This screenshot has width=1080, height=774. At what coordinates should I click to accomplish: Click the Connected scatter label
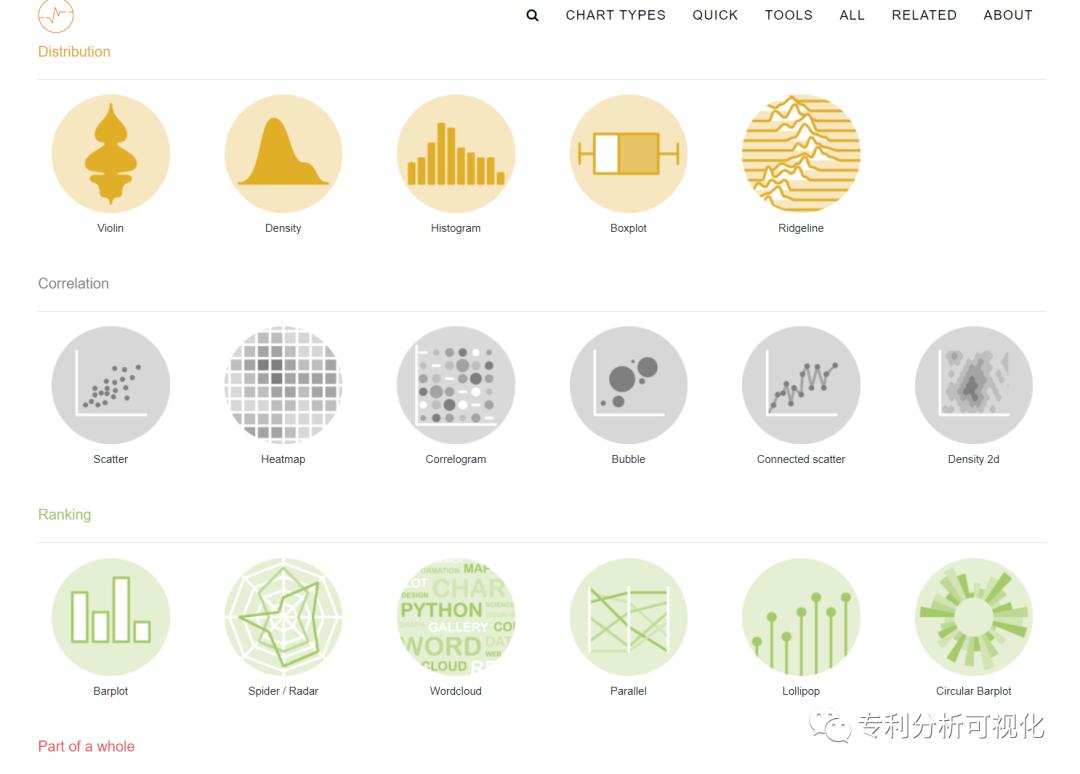[x=801, y=459]
